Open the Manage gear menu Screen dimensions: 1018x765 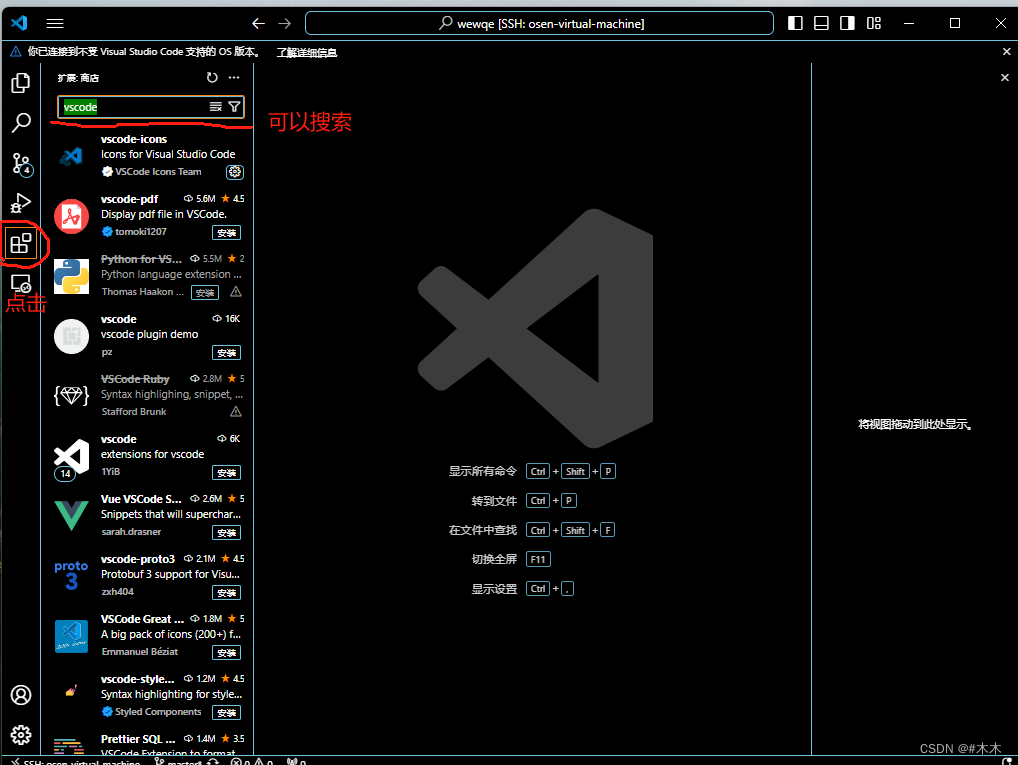21,735
